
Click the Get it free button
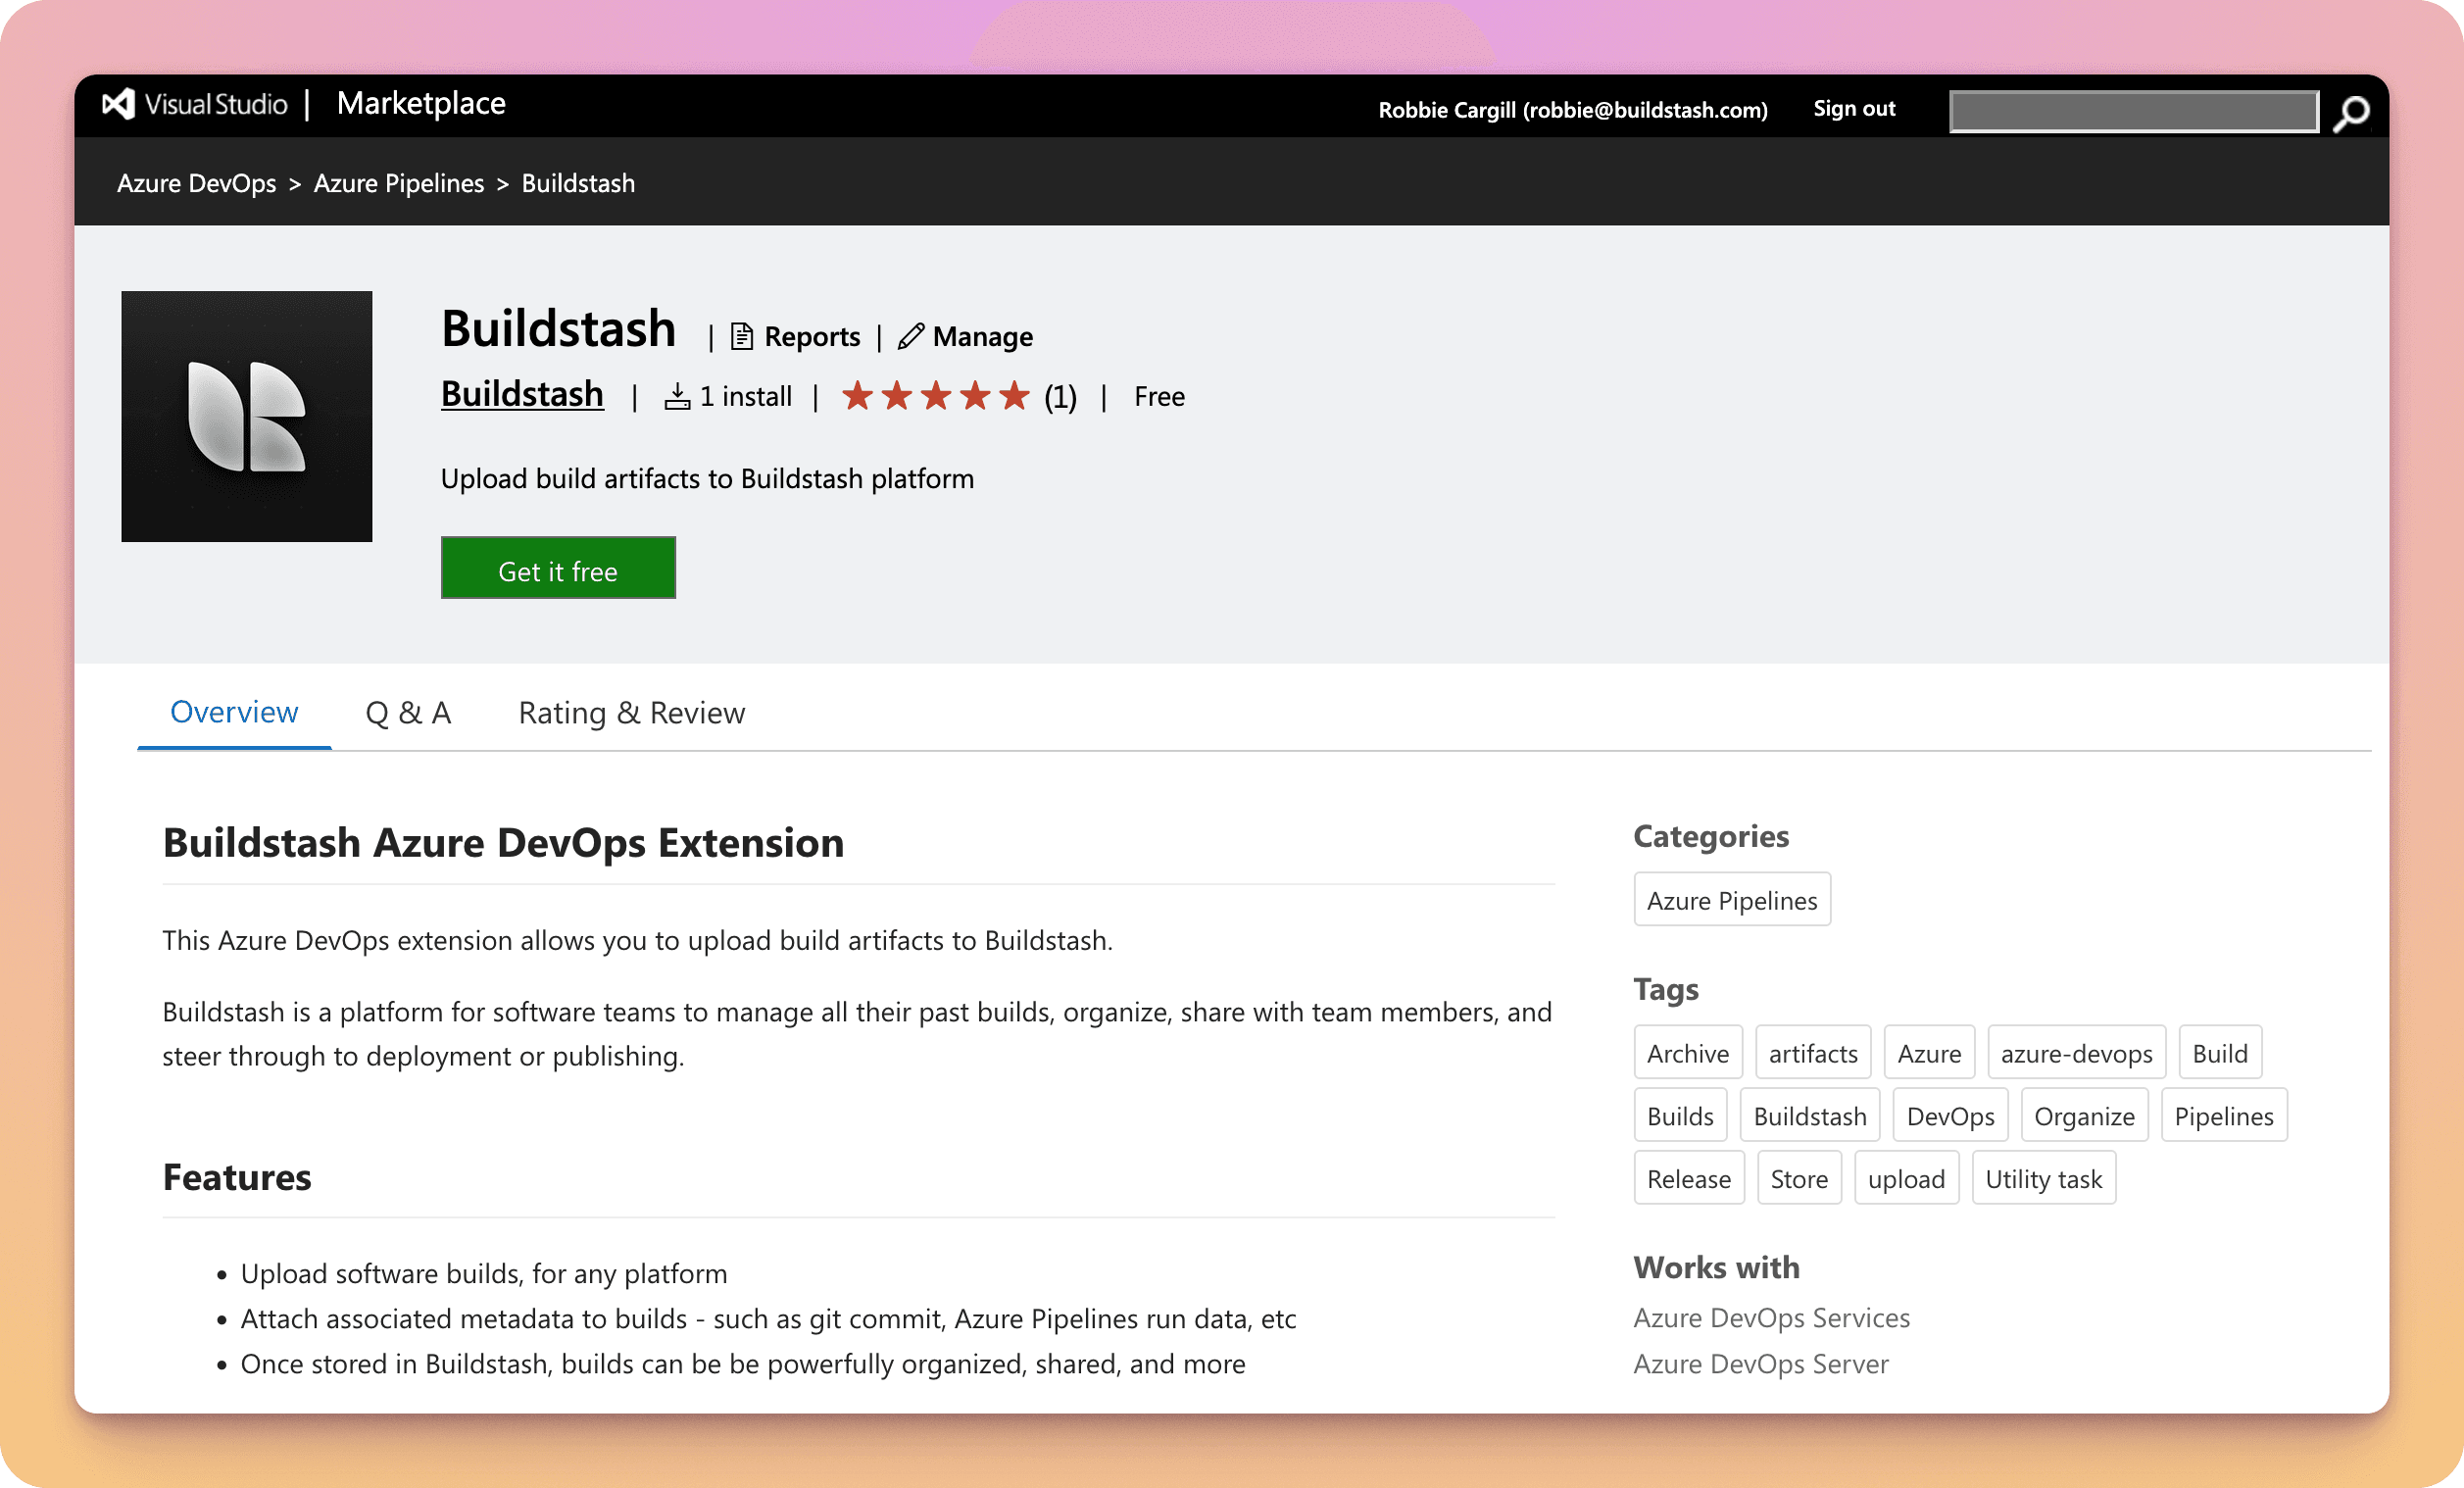click(x=558, y=568)
